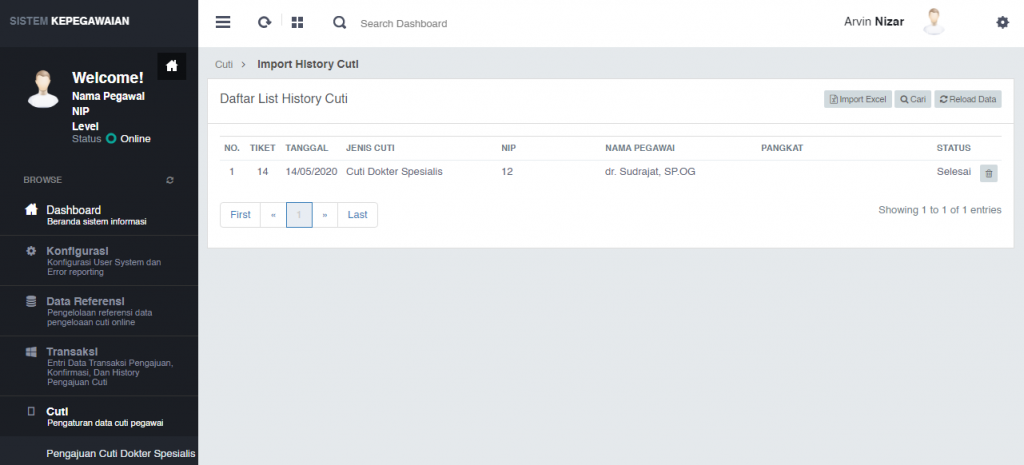Click the Transaksi windows icon
Viewport: 1024px width, 465px height.
[x=31, y=352]
